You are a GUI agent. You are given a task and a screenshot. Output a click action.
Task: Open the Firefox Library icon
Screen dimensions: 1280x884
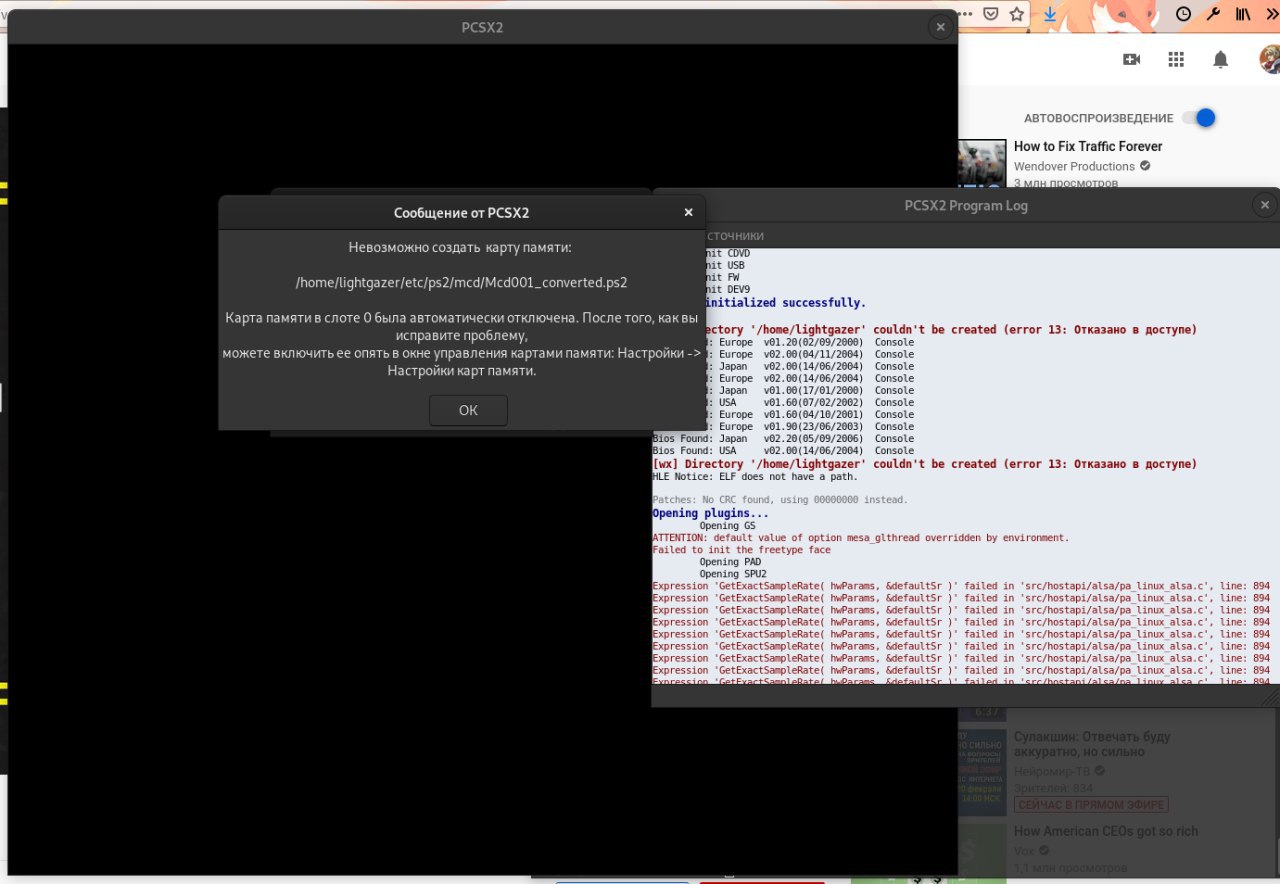point(1243,14)
